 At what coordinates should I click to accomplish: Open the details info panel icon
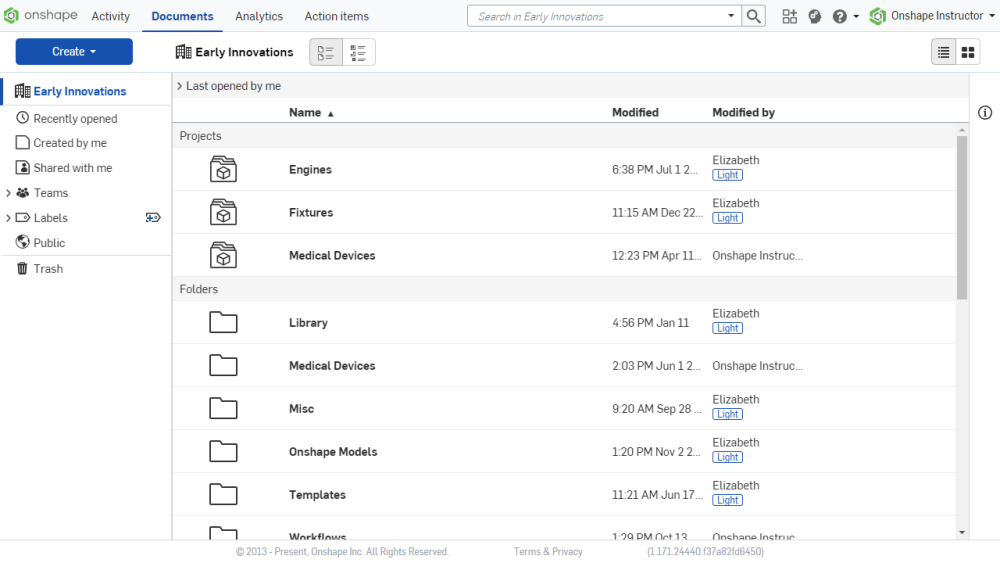tap(984, 113)
